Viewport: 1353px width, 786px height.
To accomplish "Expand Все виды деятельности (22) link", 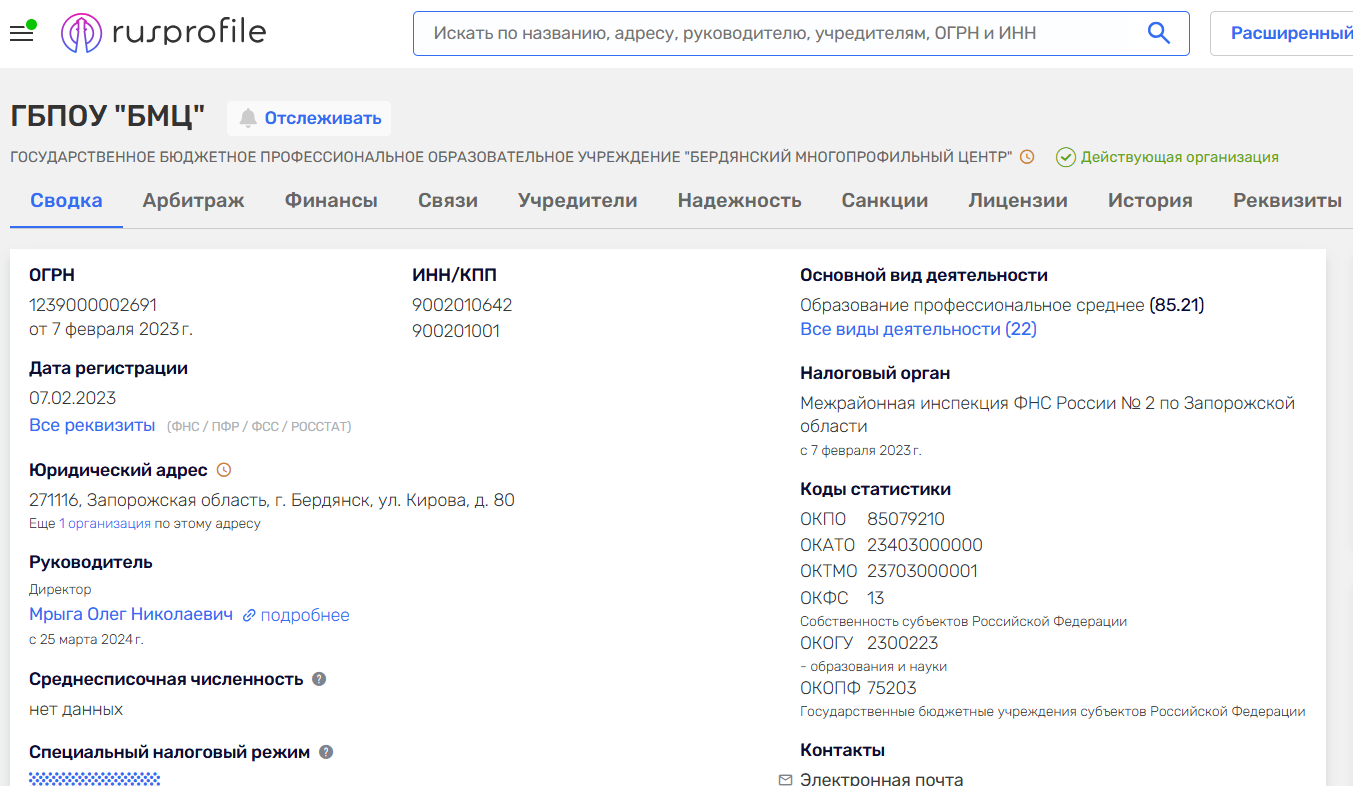I will [918, 329].
